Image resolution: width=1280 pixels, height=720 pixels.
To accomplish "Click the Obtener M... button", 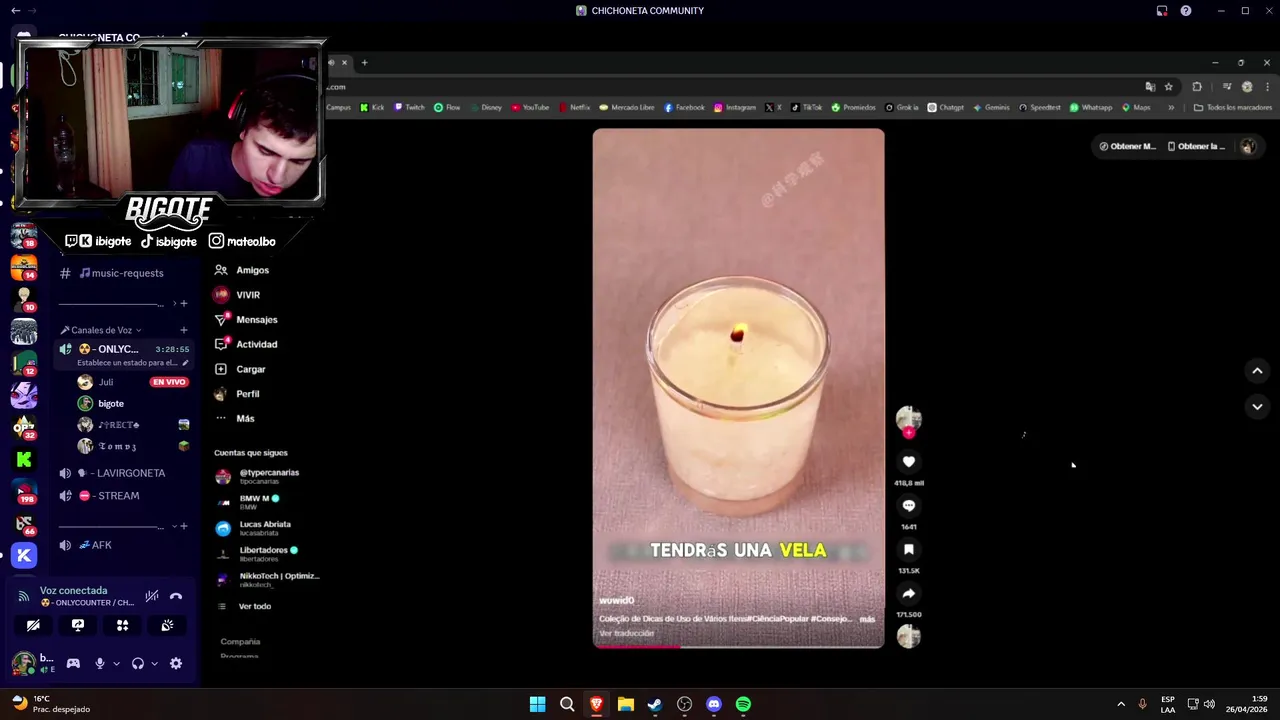I will (x=1127, y=146).
